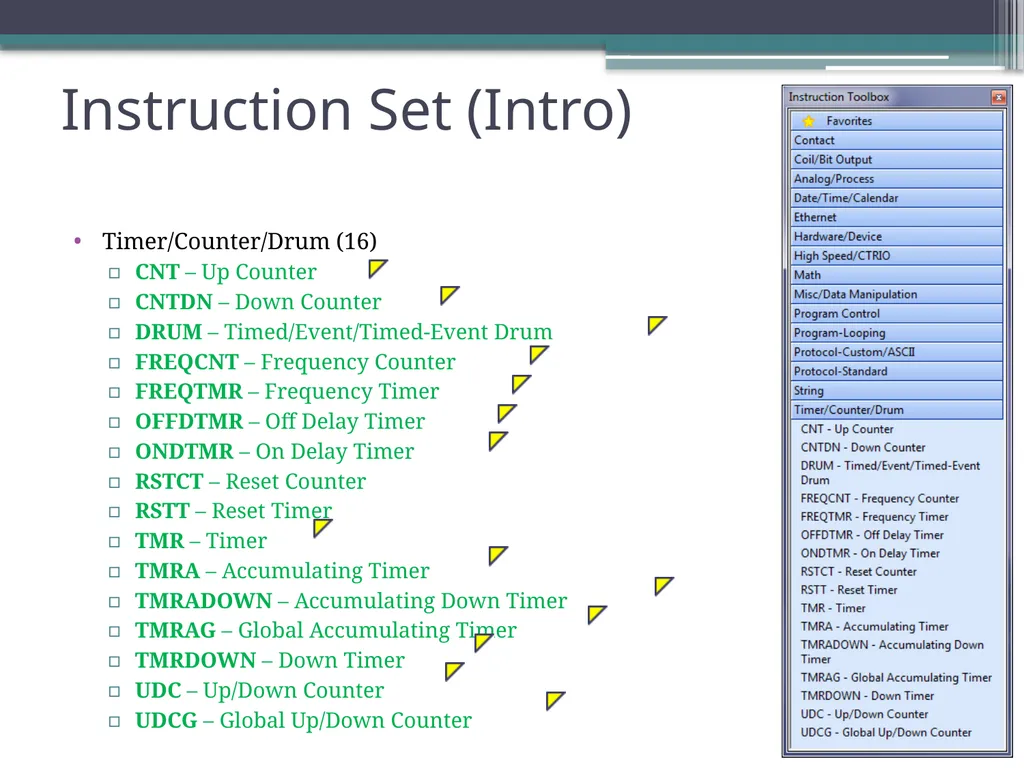The image size is (1024, 768).
Task: Select CNT - Up Counter in toolbox
Action: point(847,429)
